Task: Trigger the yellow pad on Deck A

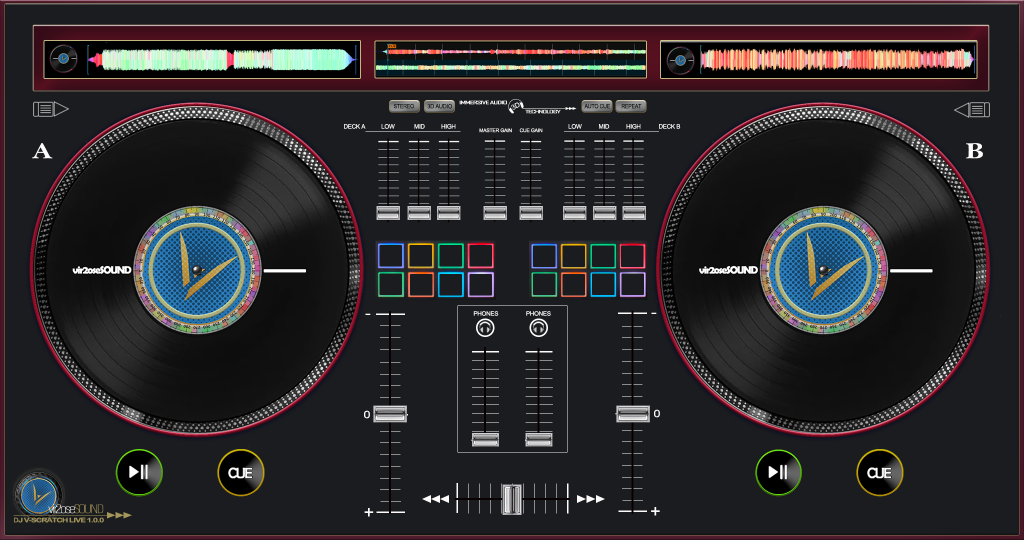Action: point(421,256)
